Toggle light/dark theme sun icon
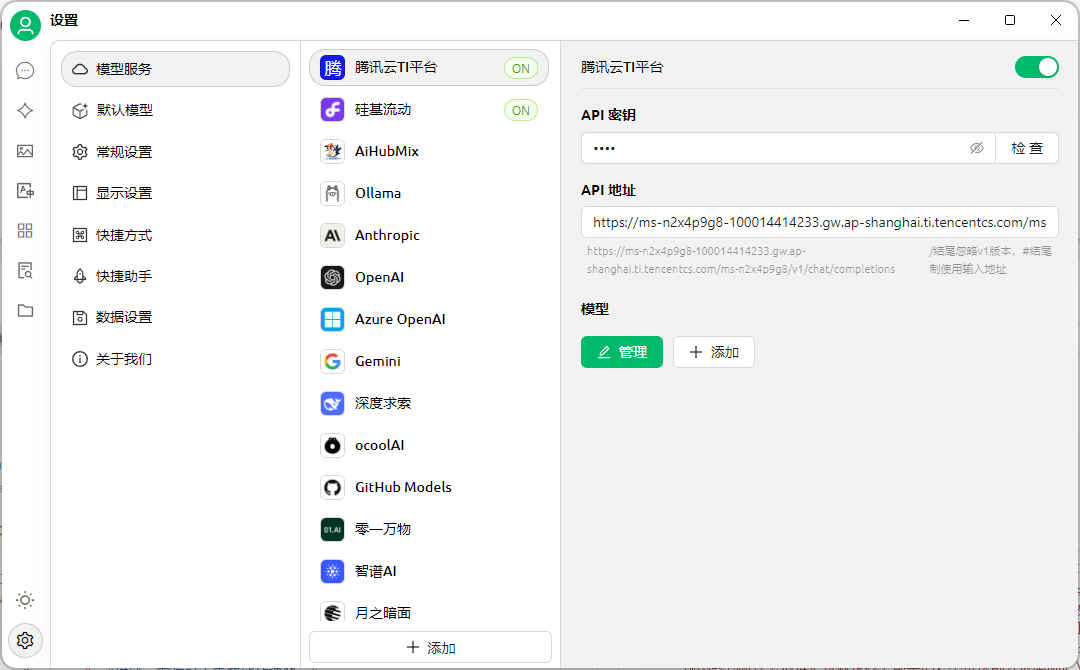The width and height of the screenshot is (1080, 670). click(25, 600)
